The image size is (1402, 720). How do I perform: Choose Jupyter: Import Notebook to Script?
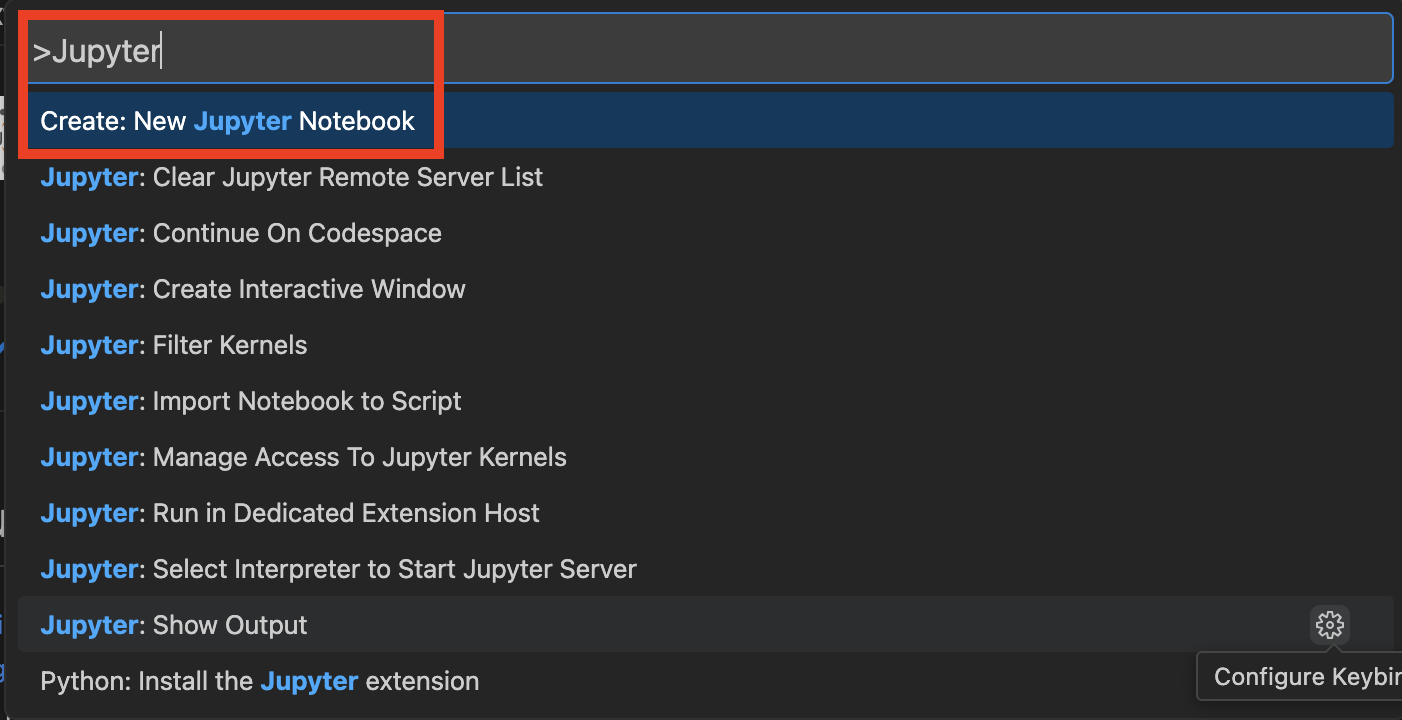click(x=705, y=401)
